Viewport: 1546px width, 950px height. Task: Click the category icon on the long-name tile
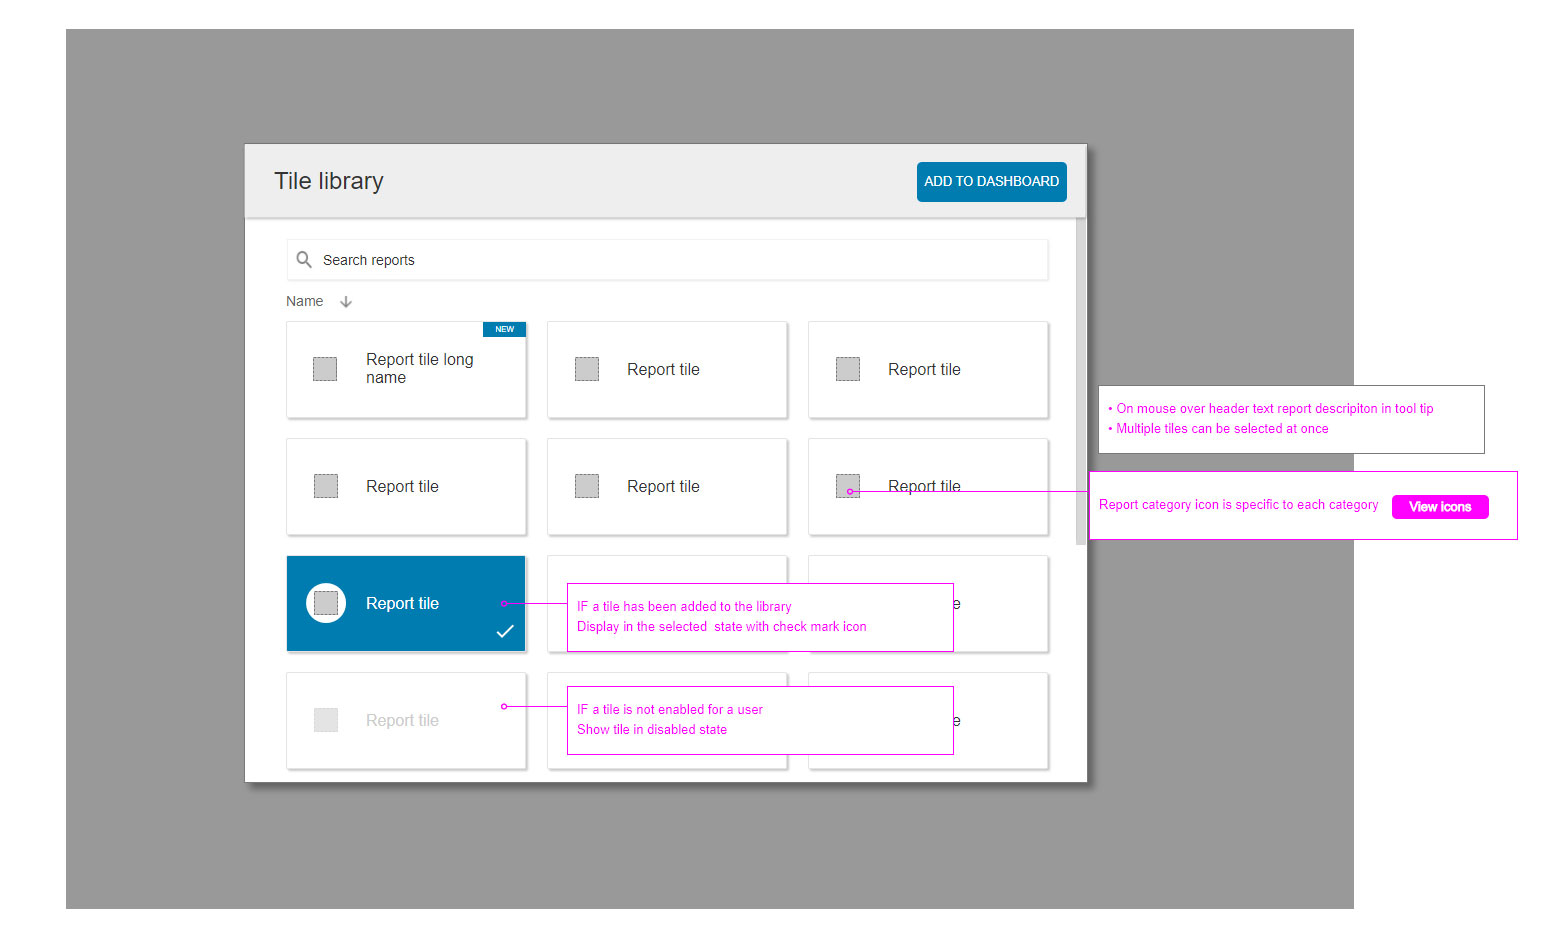(325, 369)
